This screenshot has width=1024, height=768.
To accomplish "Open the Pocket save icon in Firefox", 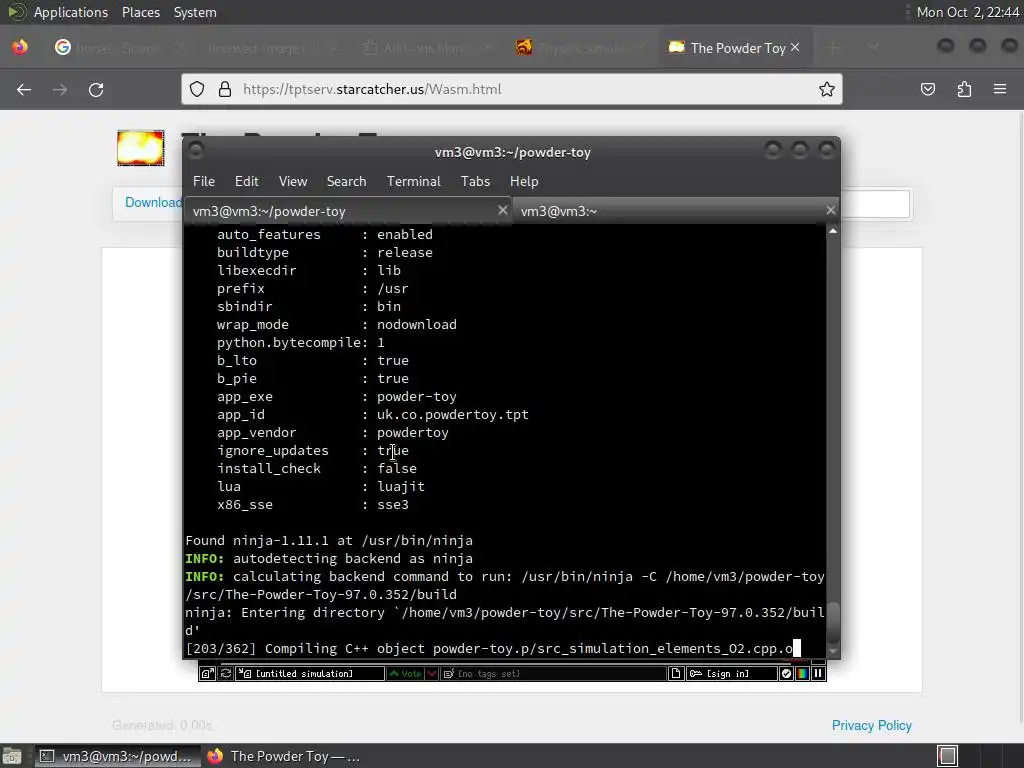I will 927,89.
